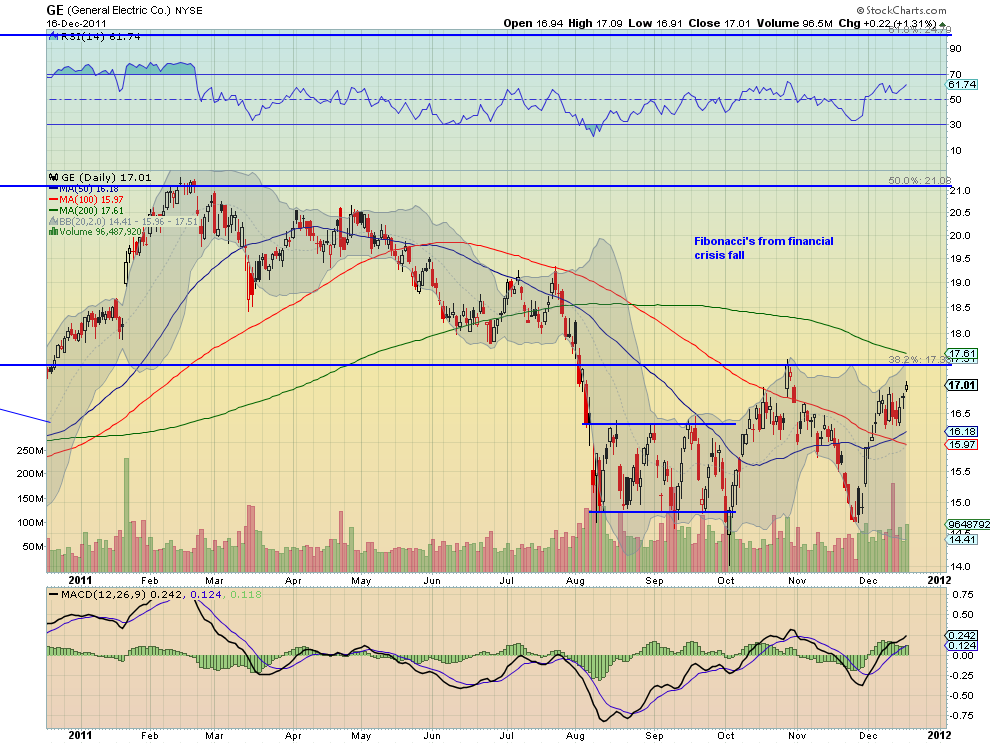This screenshot has height=744, width=990.
Task: Click the 14.41 lower band price tag
Action: coord(961,539)
